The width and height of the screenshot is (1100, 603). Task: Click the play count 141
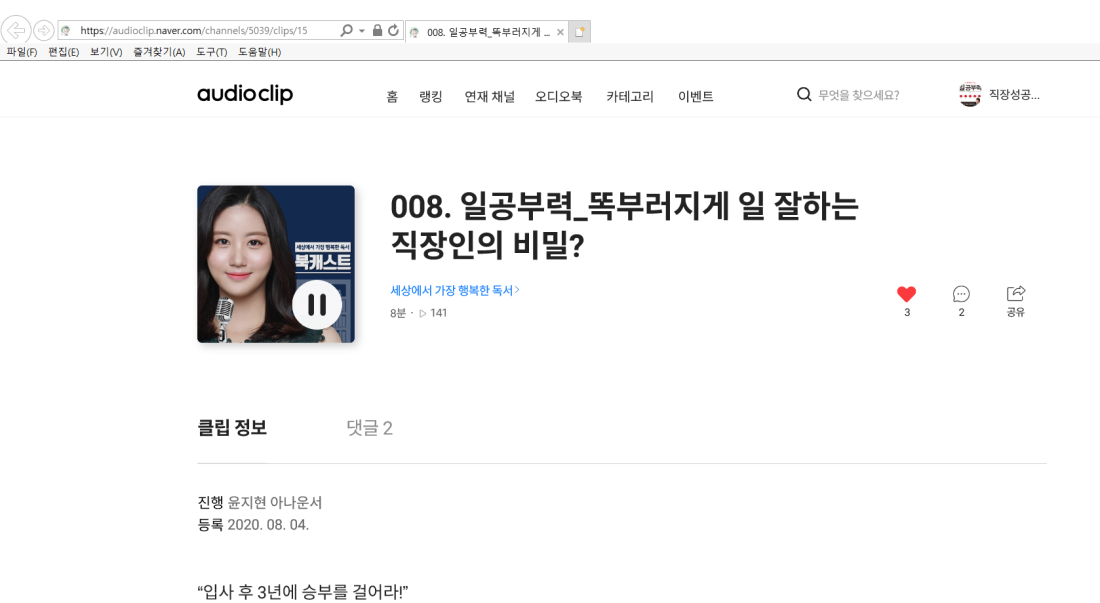[x=433, y=313]
